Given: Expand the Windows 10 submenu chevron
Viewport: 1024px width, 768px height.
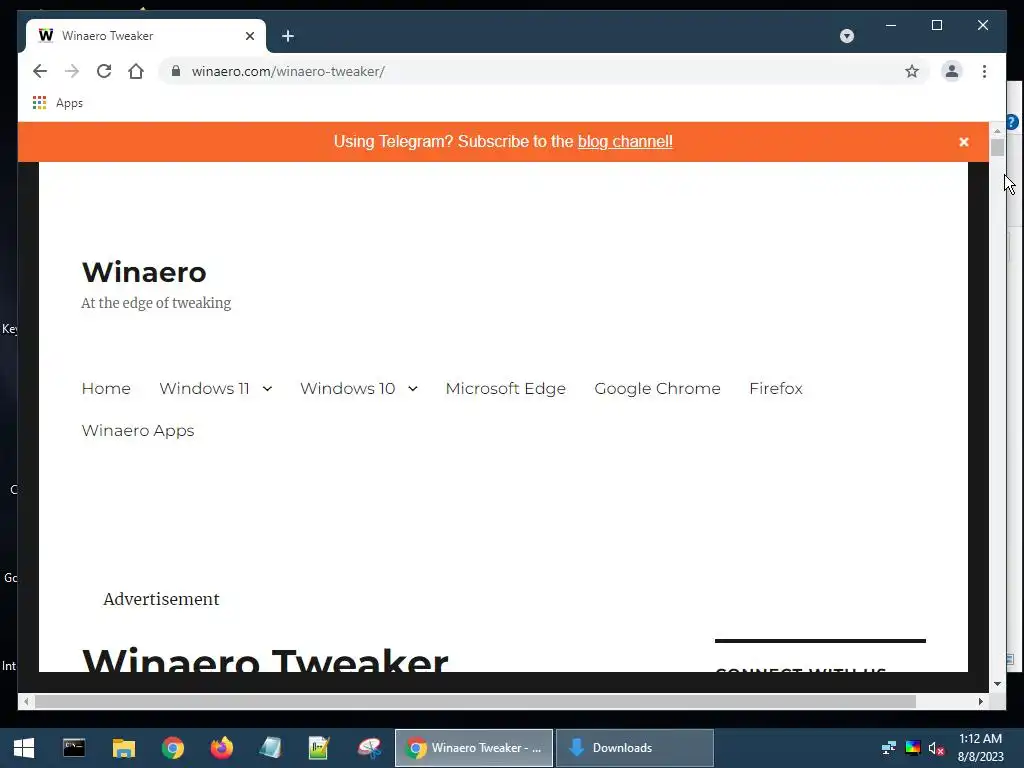Looking at the screenshot, I should 413,389.
